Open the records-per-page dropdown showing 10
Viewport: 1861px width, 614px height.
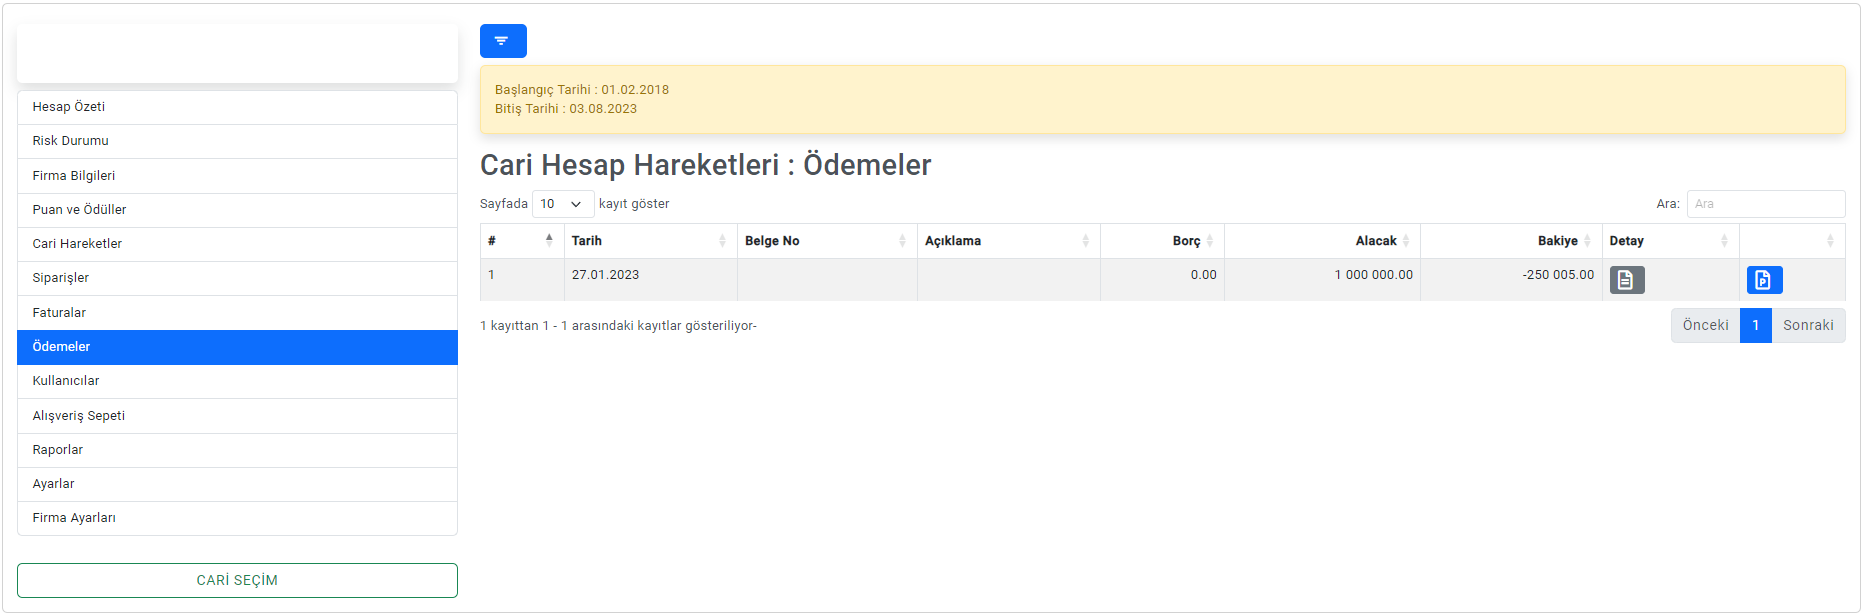[x=562, y=204]
